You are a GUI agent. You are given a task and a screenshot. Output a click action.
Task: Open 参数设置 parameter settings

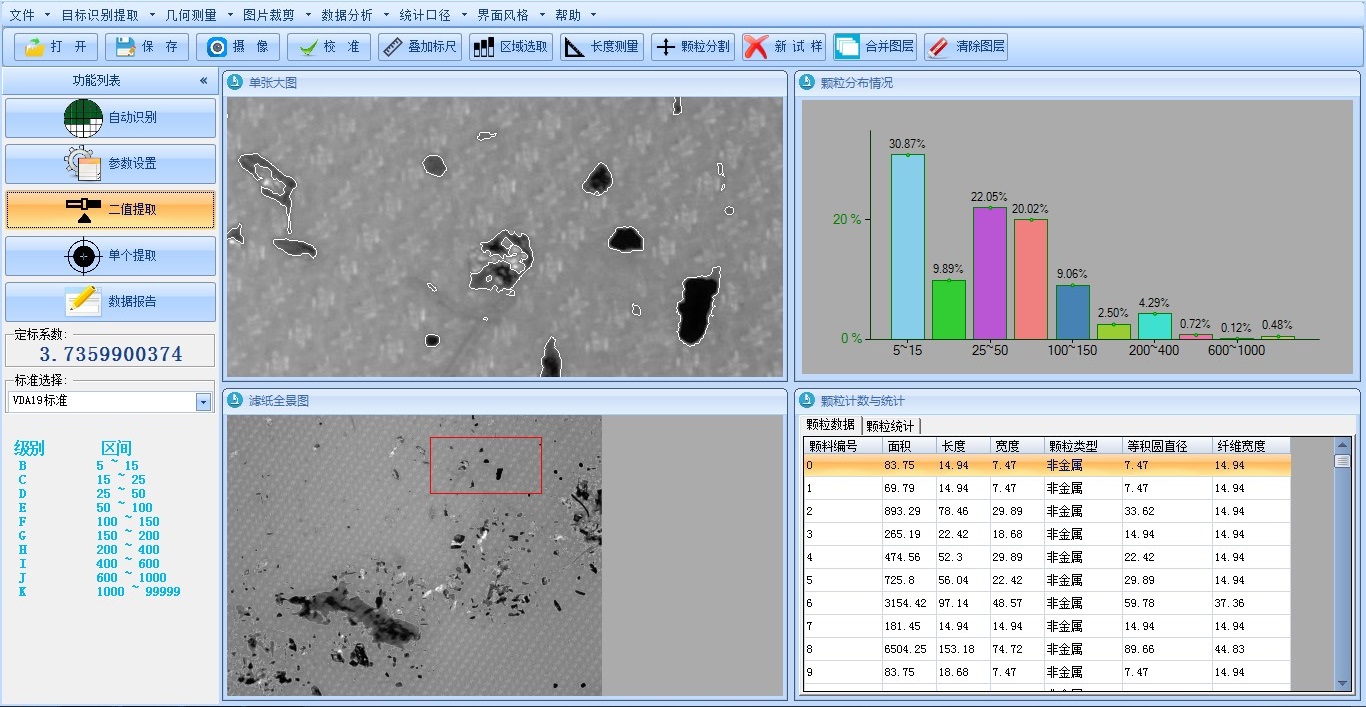tap(110, 164)
